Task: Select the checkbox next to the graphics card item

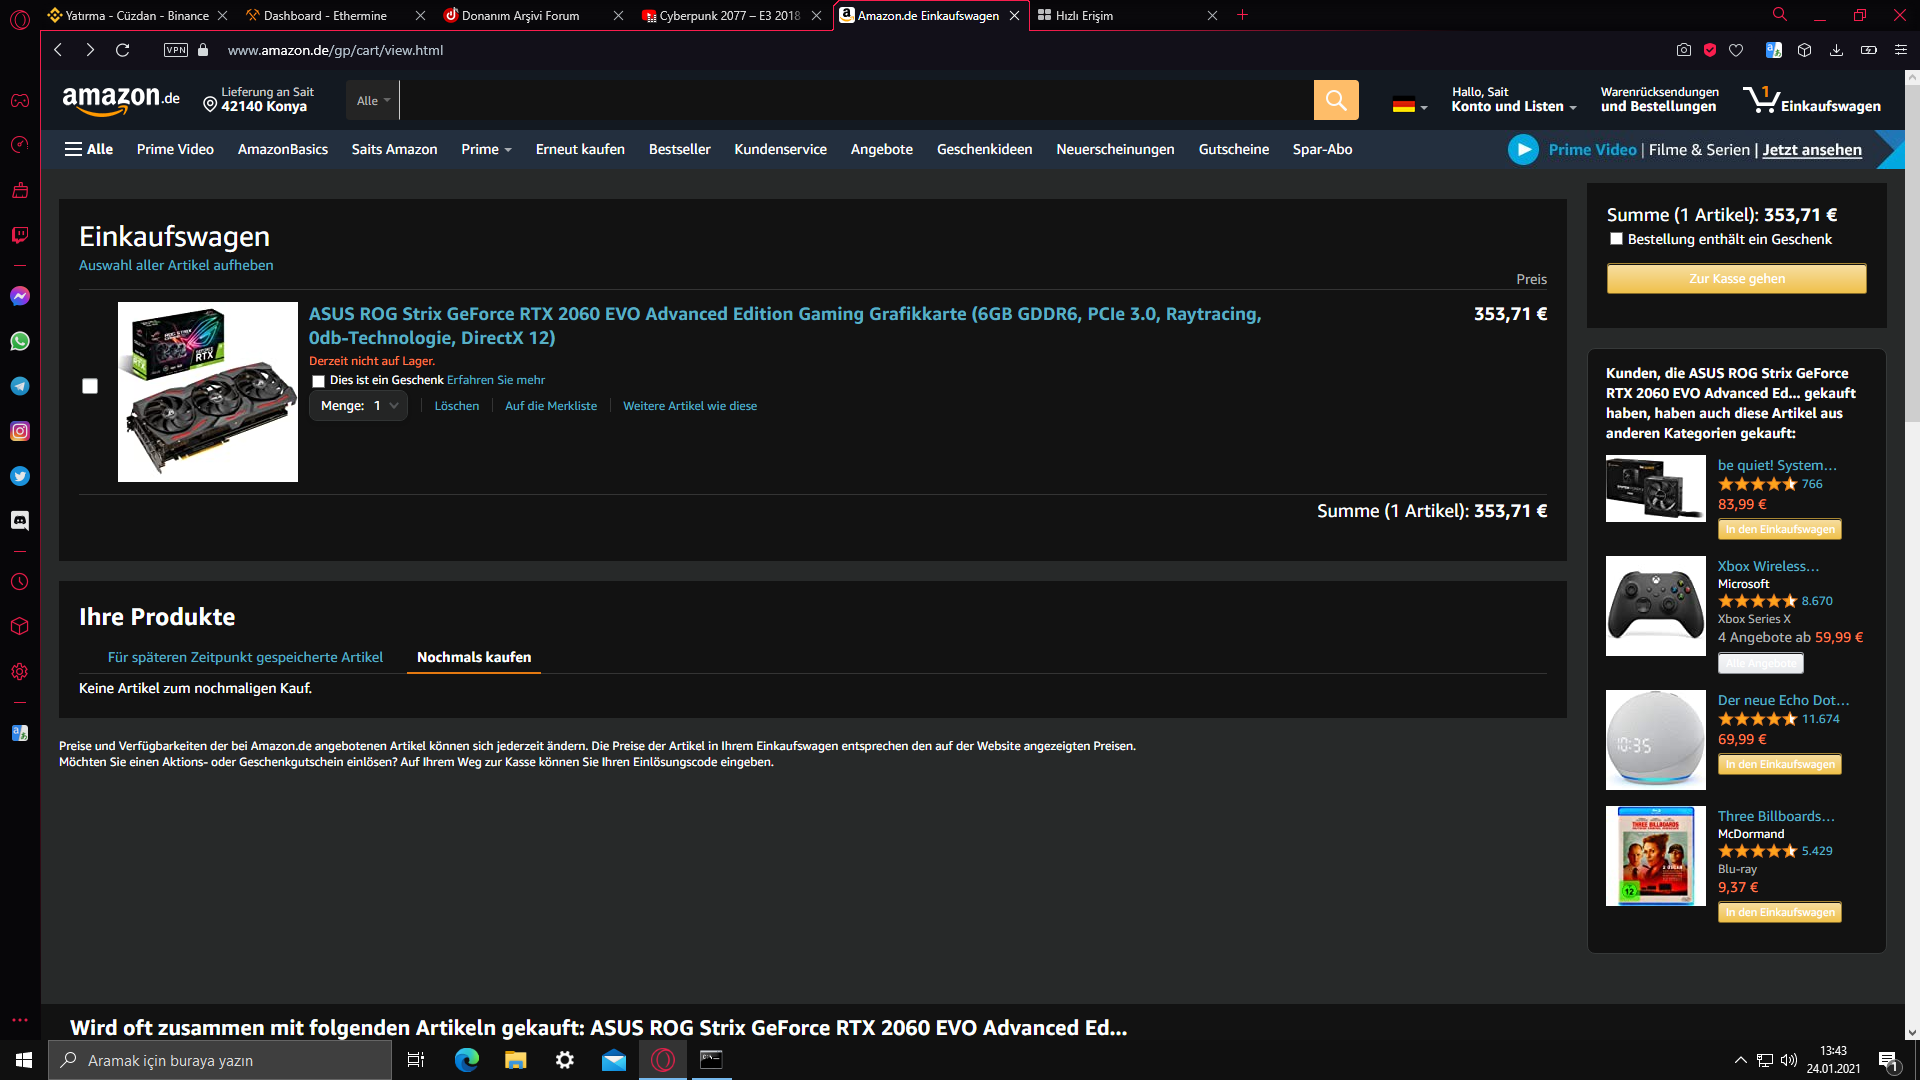Action: click(90, 386)
